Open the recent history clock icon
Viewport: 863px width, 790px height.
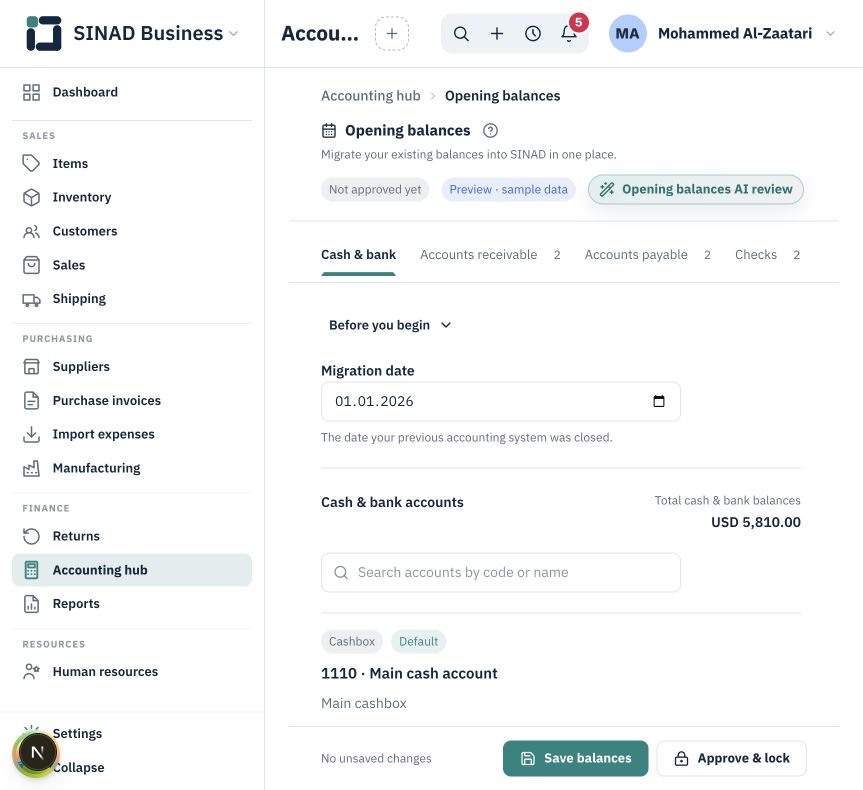533,34
